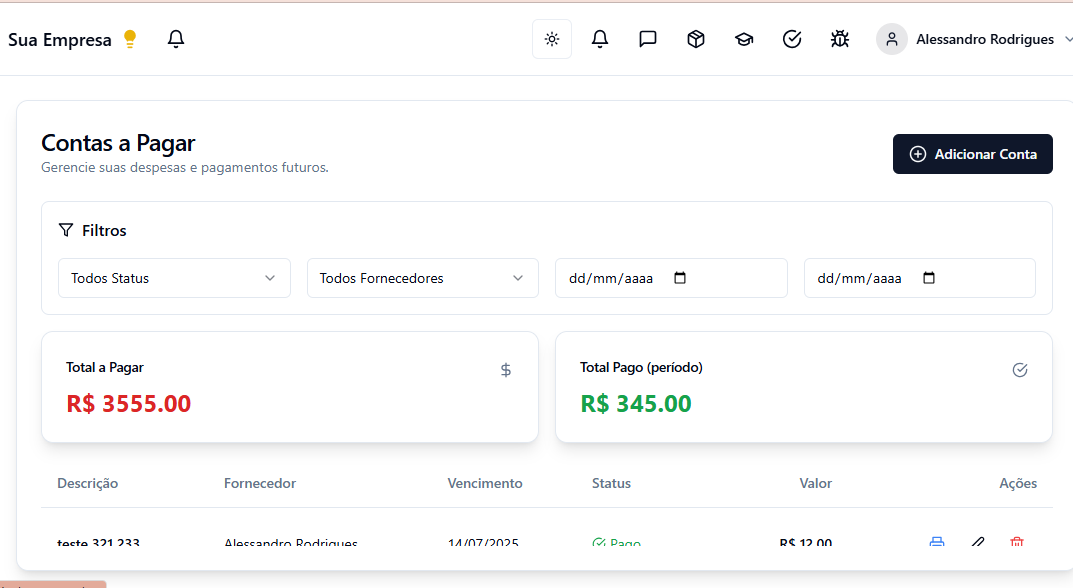The height and width of the screenshot is (588, 1073).
Task: Open the chat messages icon
Action: pos(648,39)
